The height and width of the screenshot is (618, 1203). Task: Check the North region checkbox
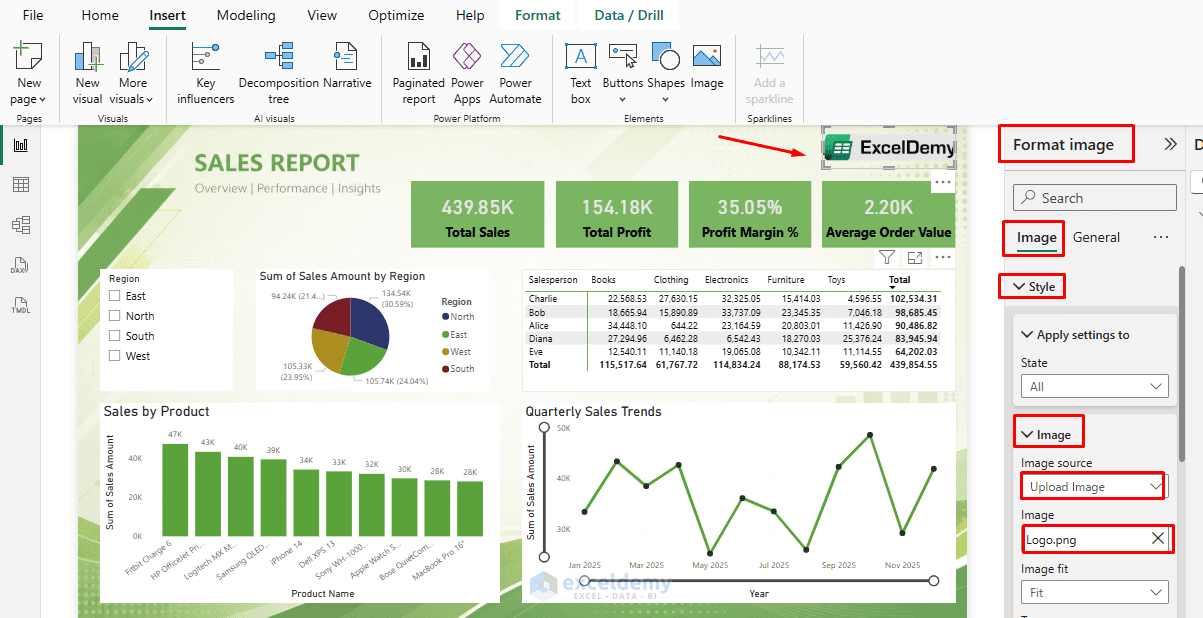pos(115,316)
